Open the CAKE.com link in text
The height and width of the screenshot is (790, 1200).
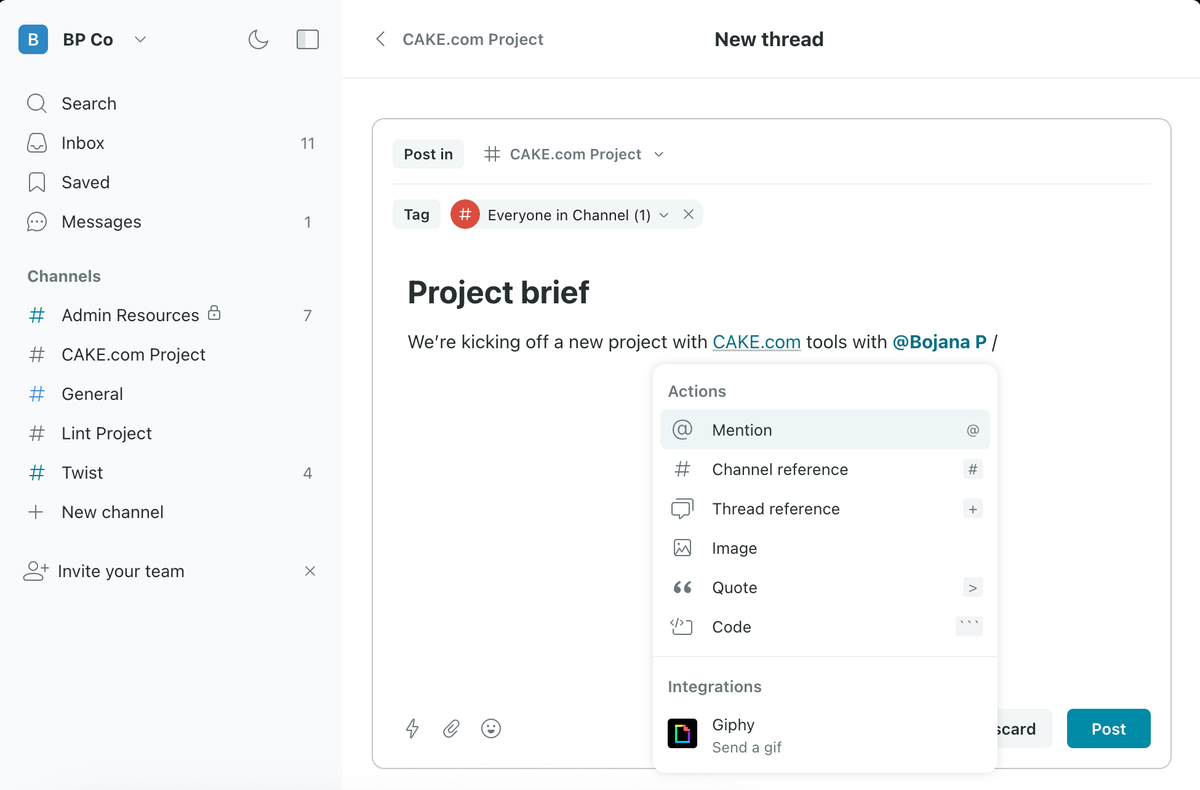(x=757, y=342)
